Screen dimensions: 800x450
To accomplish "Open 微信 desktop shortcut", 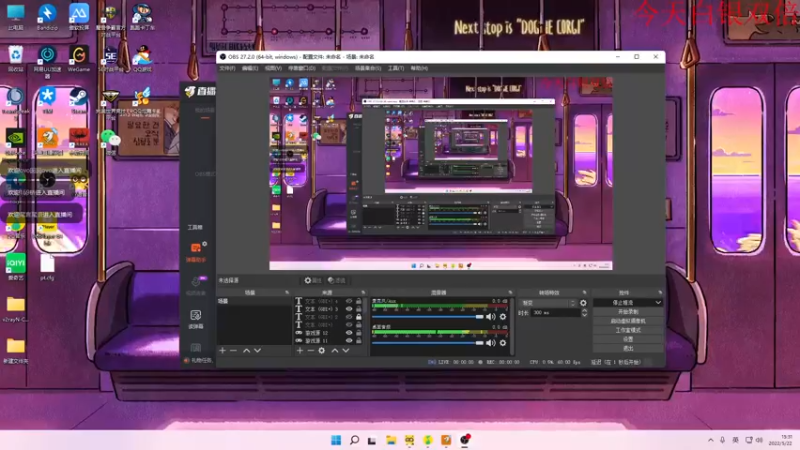I will [x=110, y=141].
